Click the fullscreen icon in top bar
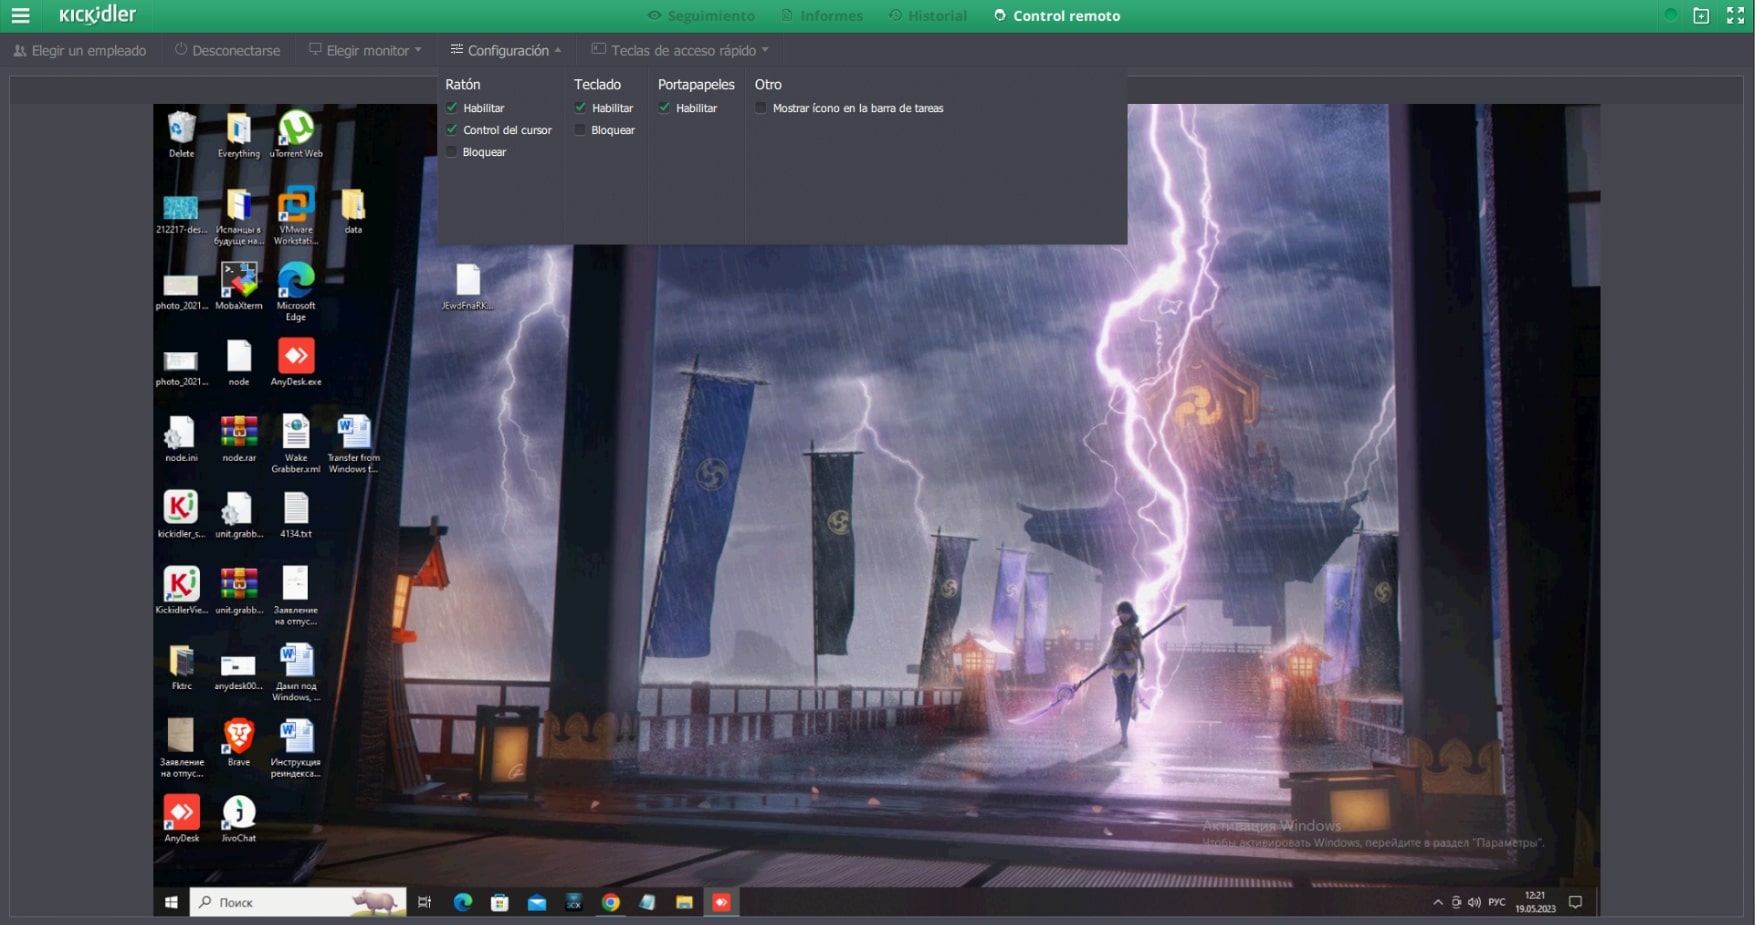Viewport: 1755px width, 925px height. coord(1735,15)
